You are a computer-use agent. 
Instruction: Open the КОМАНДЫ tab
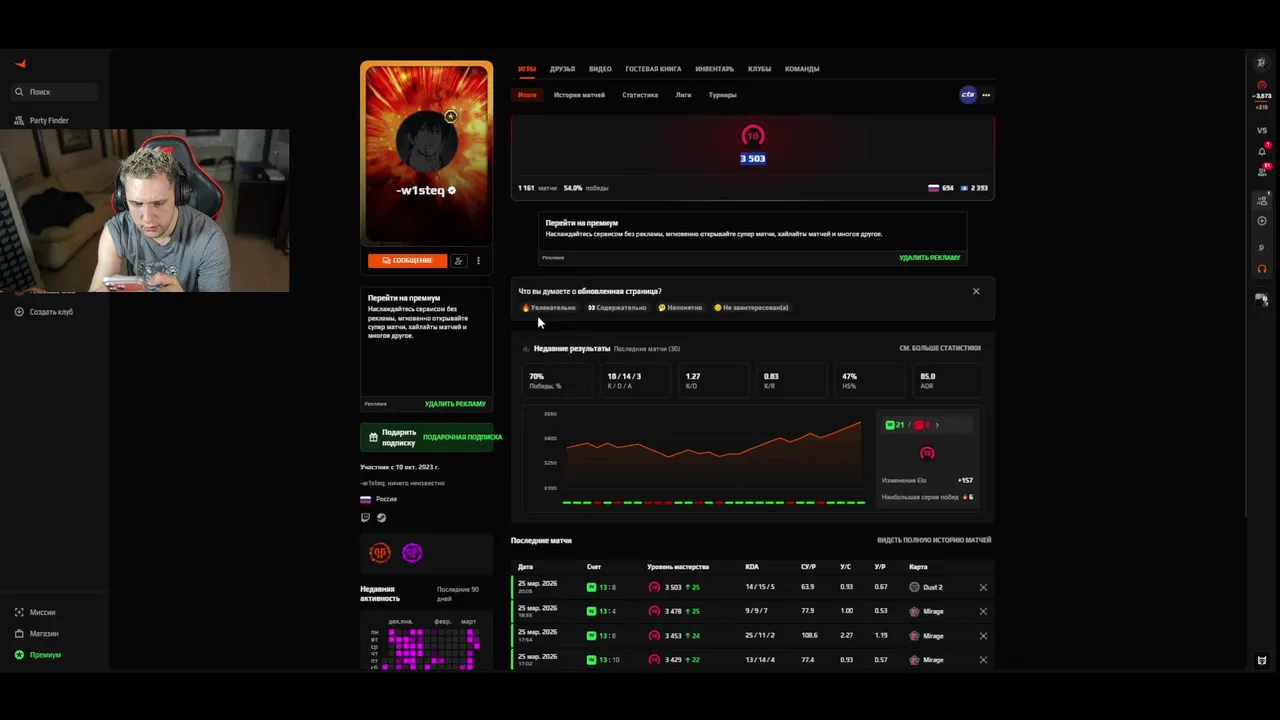(x=802, y=69)
